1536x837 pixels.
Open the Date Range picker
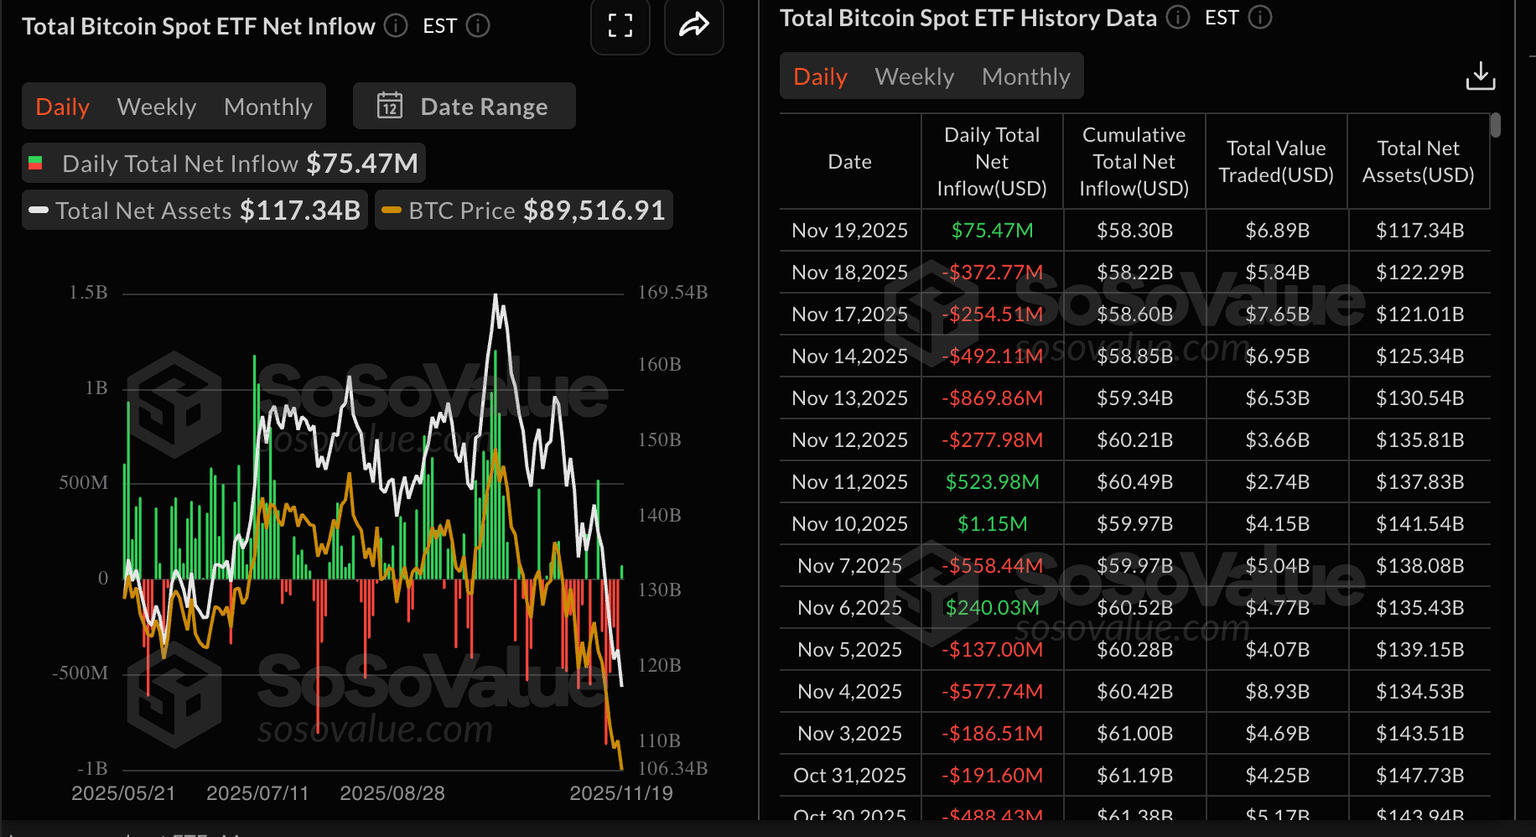pyautogui.click(x=464, y=106)
